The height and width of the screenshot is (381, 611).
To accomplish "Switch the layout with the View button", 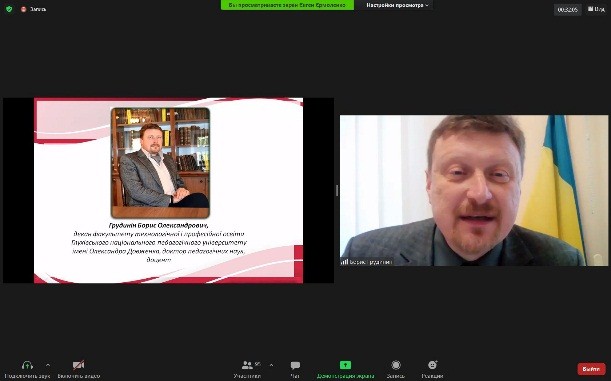I will tap(596, 9).
